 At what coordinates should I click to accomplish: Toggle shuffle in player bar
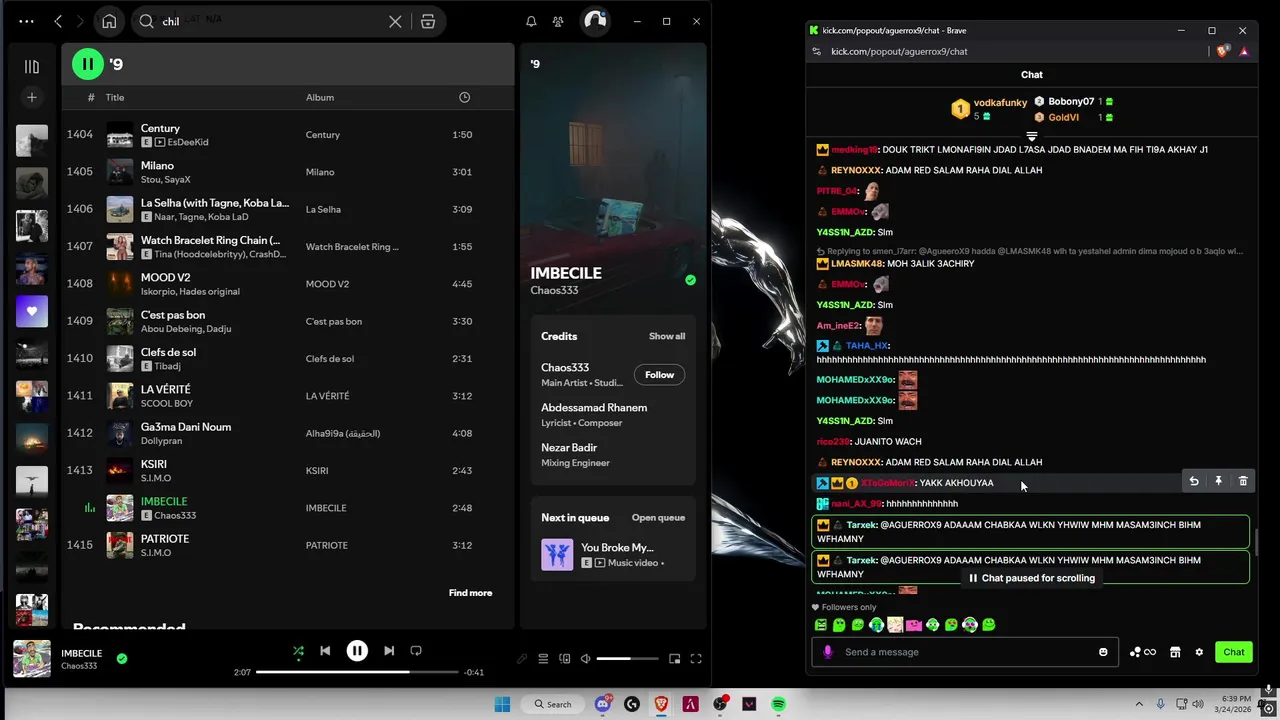[x=298, y=651]
